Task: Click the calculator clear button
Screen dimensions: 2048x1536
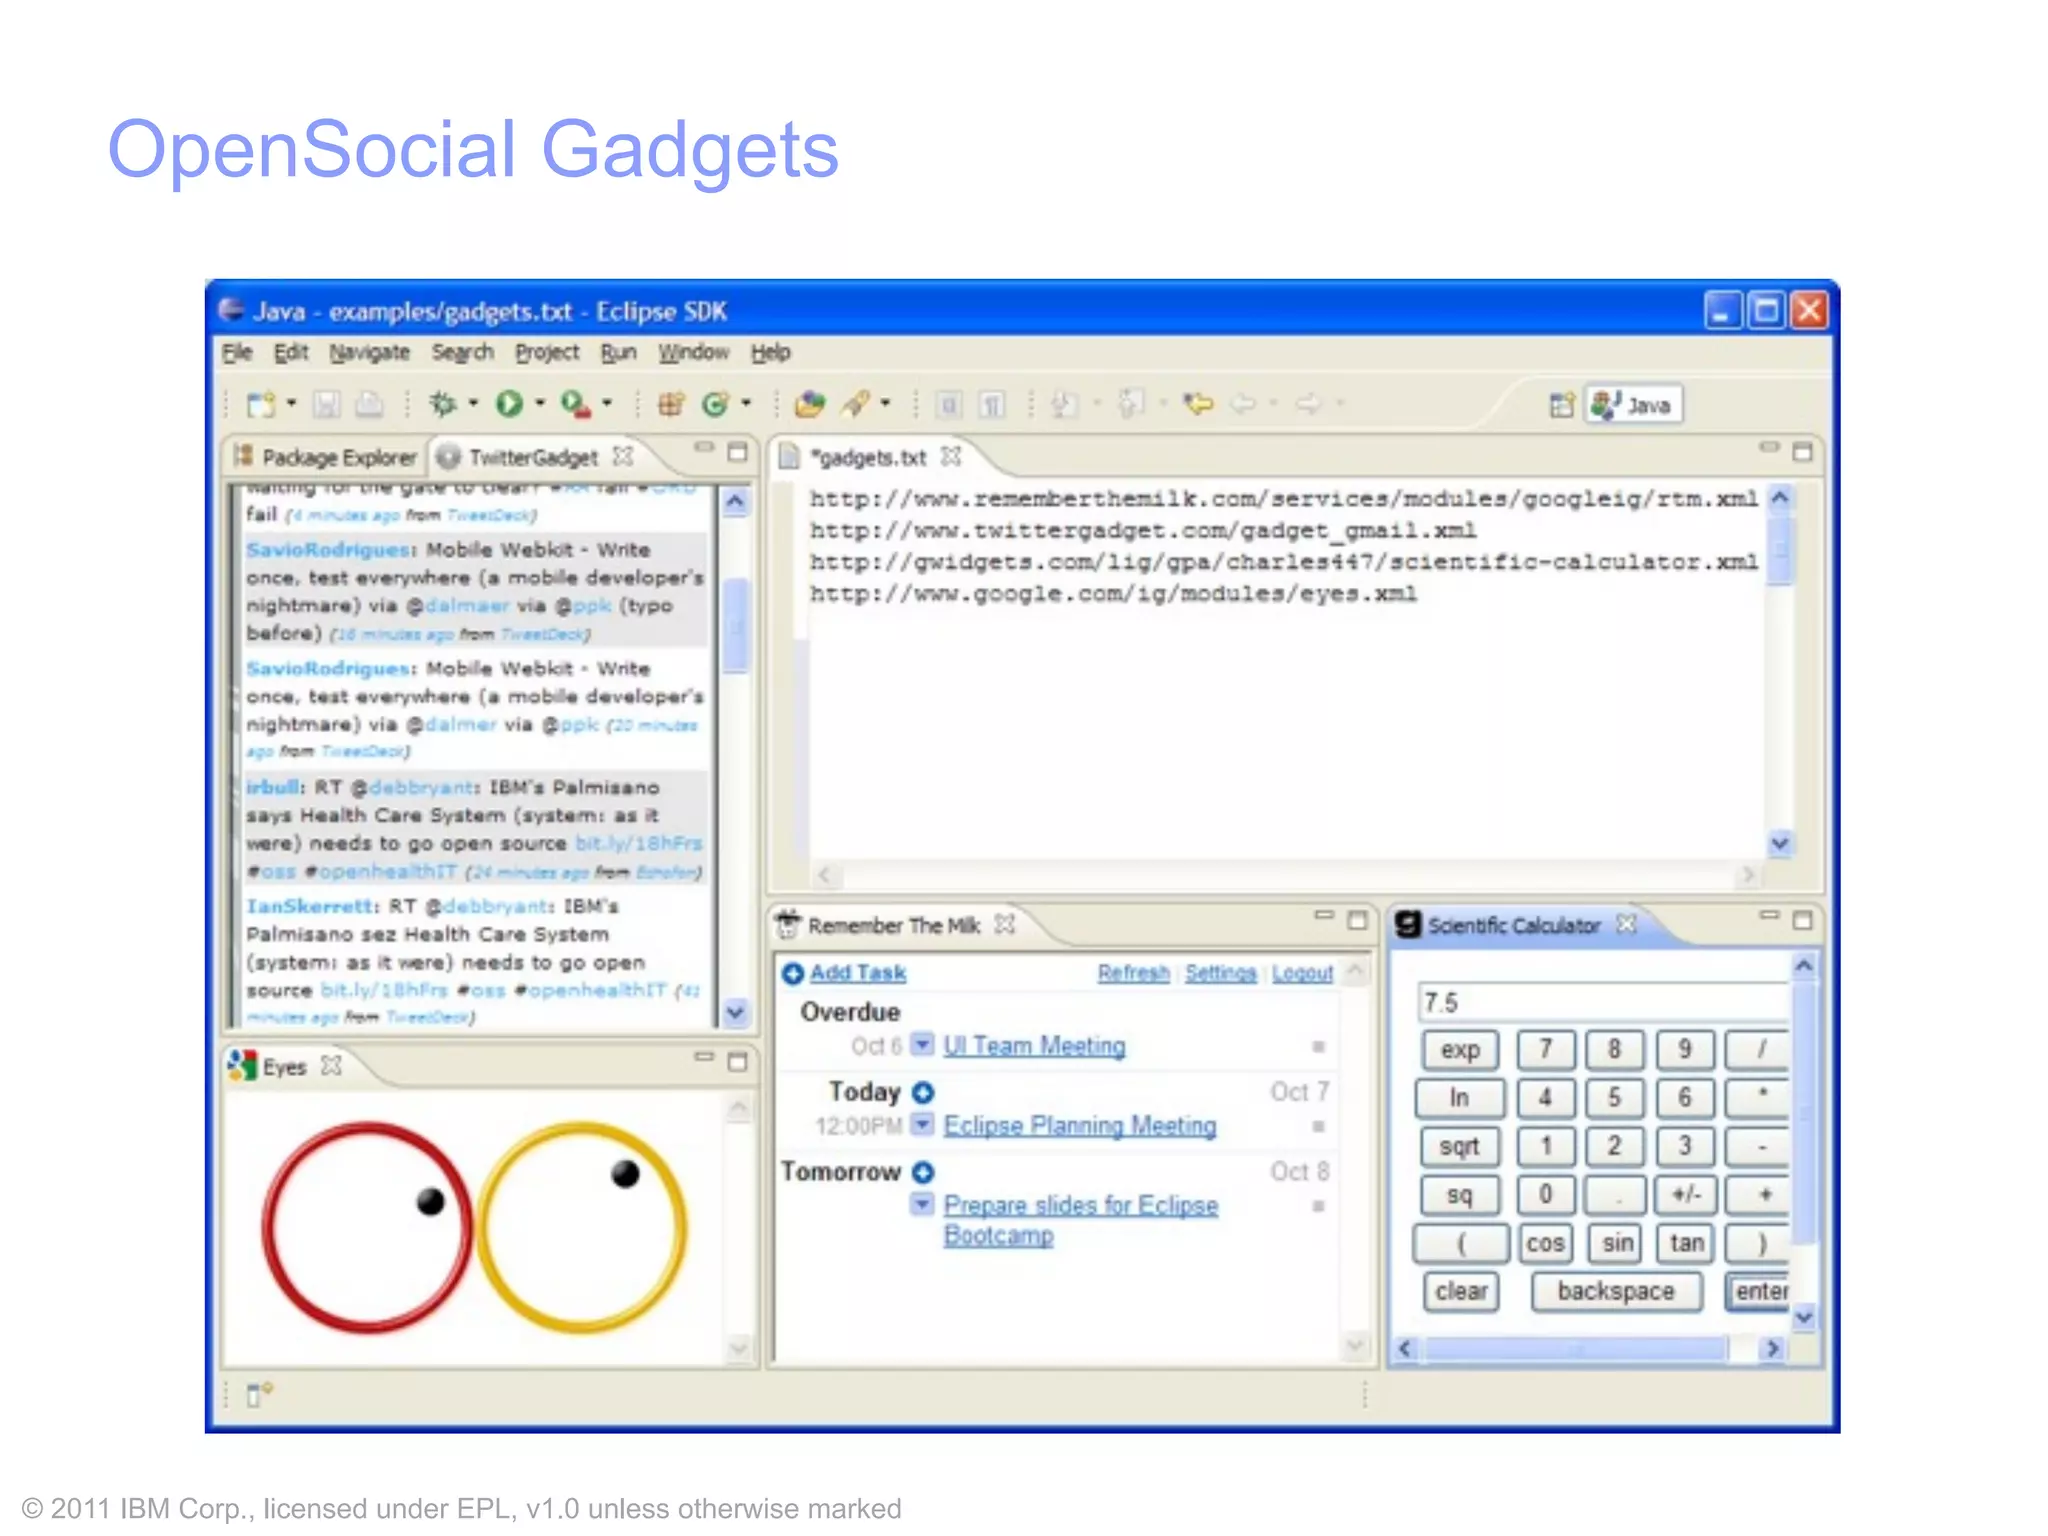Action: [1461, 1291]
